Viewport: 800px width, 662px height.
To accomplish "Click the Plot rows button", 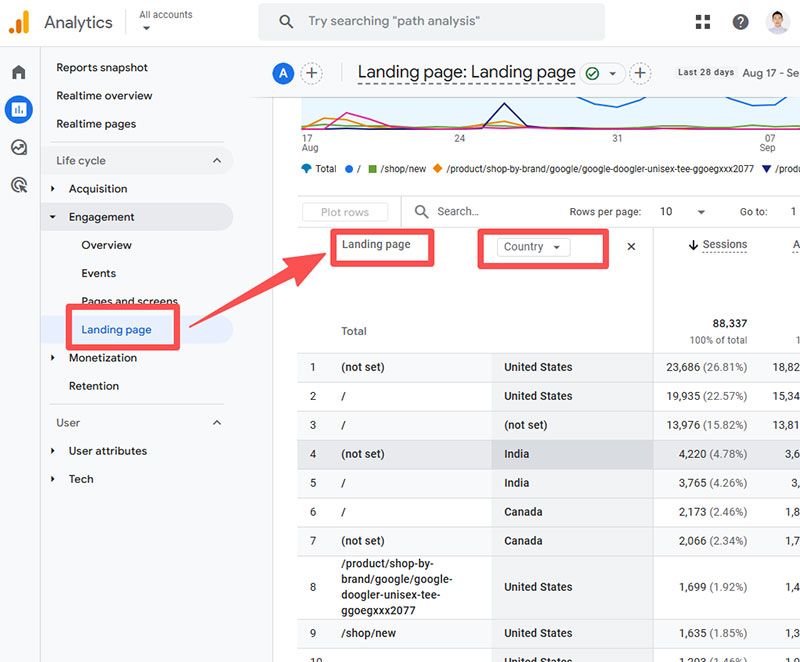I will (345, 212).
